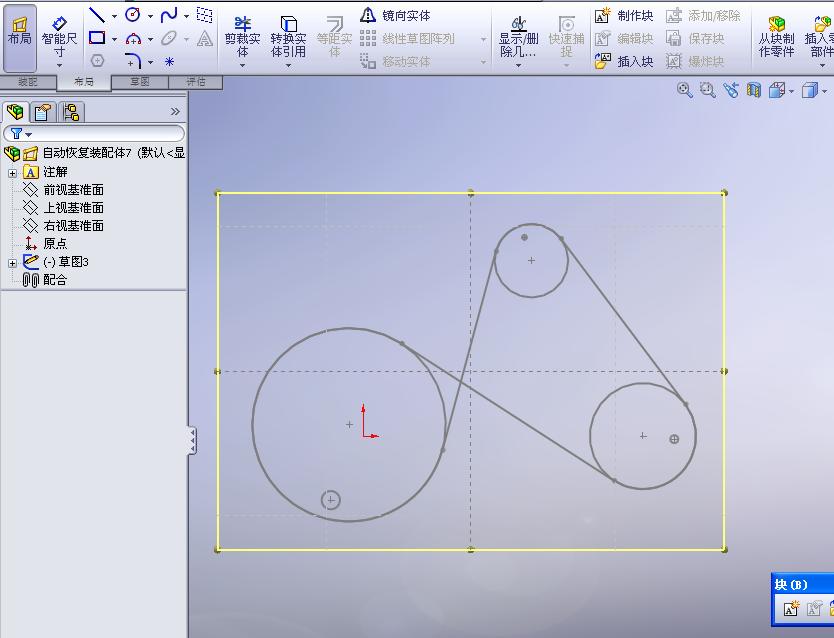Screen dimensions: 834x638
Task: Click the View Orientation cube icon
Action: tap(777, 90)
